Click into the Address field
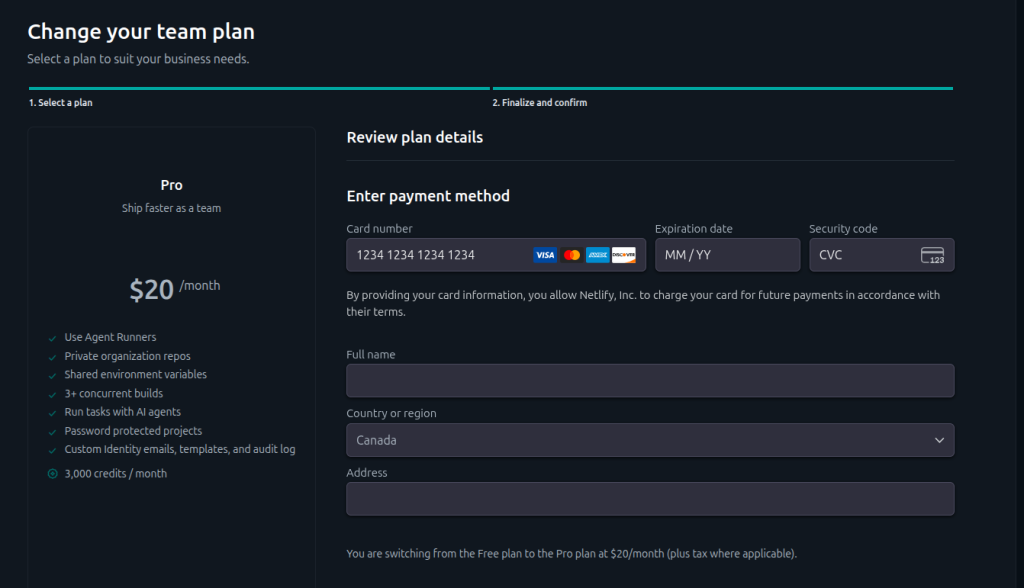The image size is (1024, 588). [650, 498]
